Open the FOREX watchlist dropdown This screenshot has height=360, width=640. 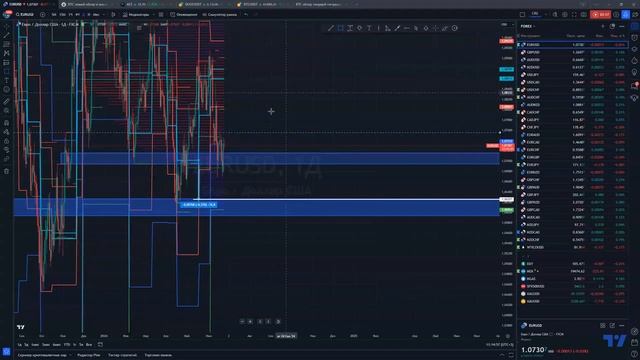point(528,26)
